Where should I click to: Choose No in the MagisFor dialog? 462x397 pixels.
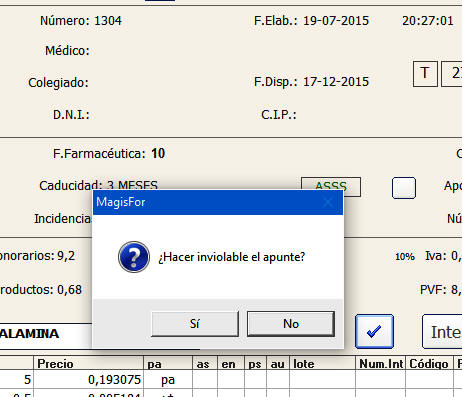(291, 324)
